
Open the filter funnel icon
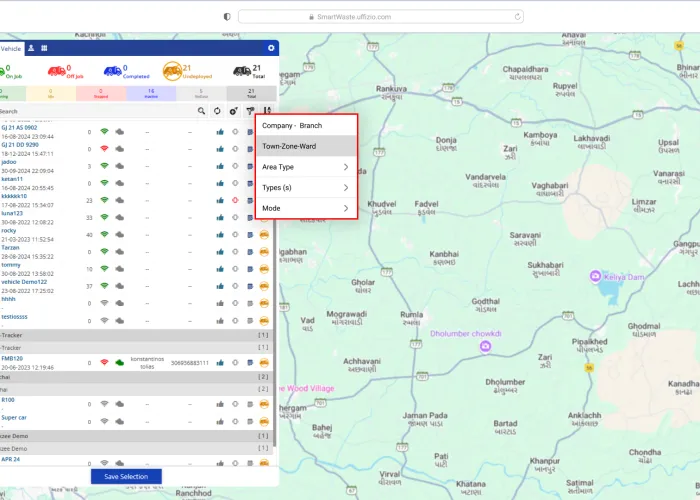point(250,111)
